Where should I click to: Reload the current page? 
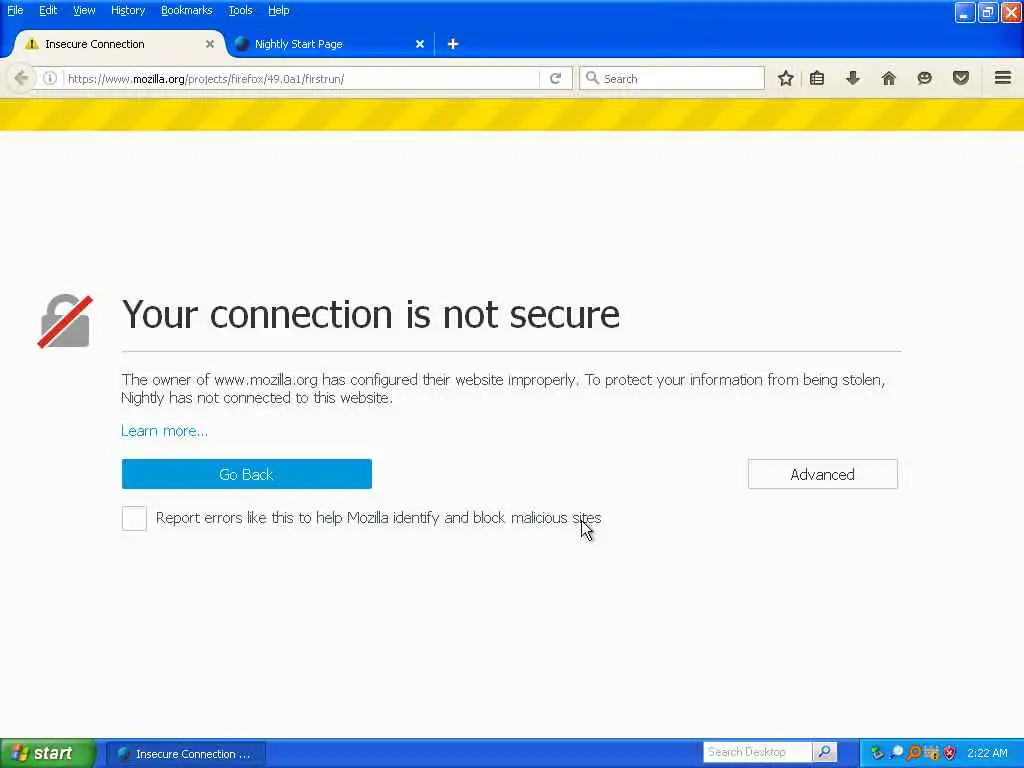[555, 78]
